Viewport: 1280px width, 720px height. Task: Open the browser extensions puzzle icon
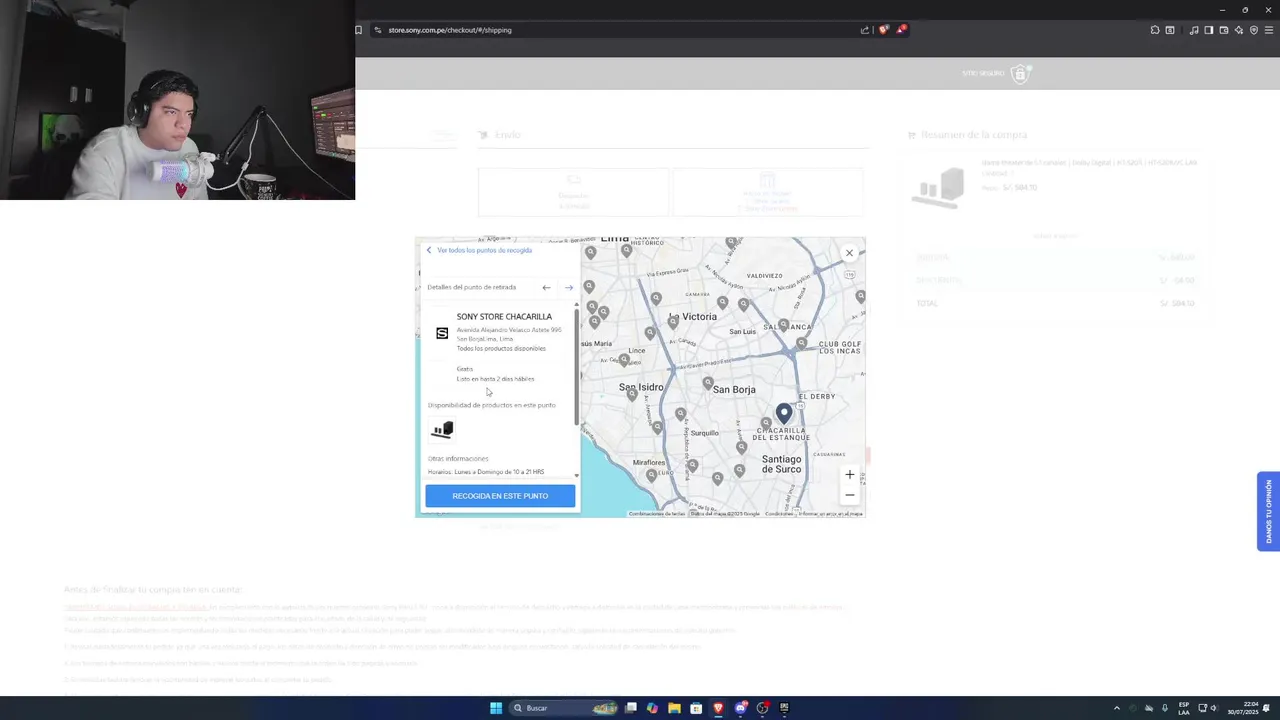(x=1155, y=30)
